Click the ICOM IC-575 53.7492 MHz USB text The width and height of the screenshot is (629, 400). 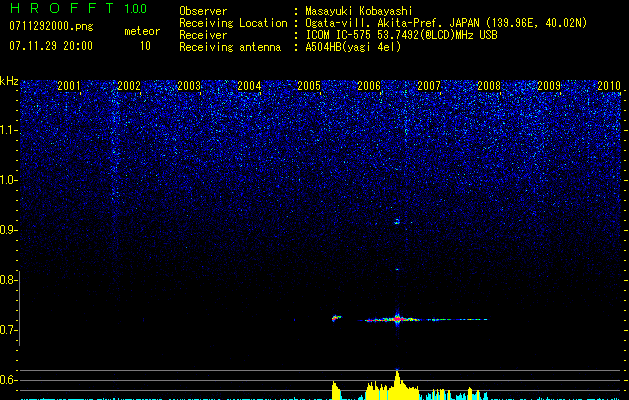click(401, 35)
